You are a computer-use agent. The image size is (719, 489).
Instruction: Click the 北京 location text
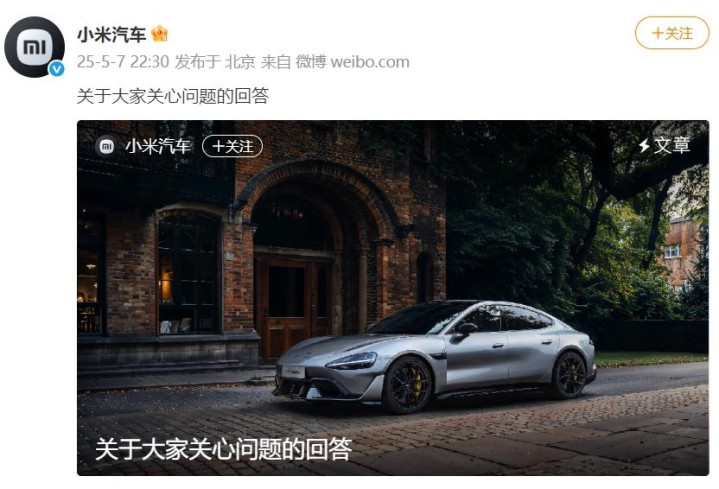pos(240,61)
